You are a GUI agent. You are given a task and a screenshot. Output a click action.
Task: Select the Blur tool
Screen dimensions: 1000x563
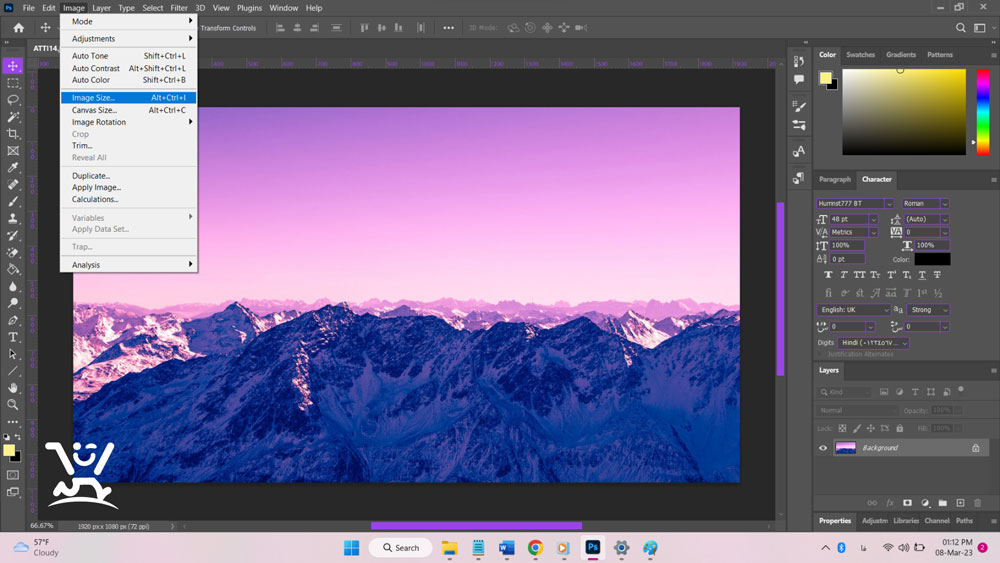click(x=13, y=286)
